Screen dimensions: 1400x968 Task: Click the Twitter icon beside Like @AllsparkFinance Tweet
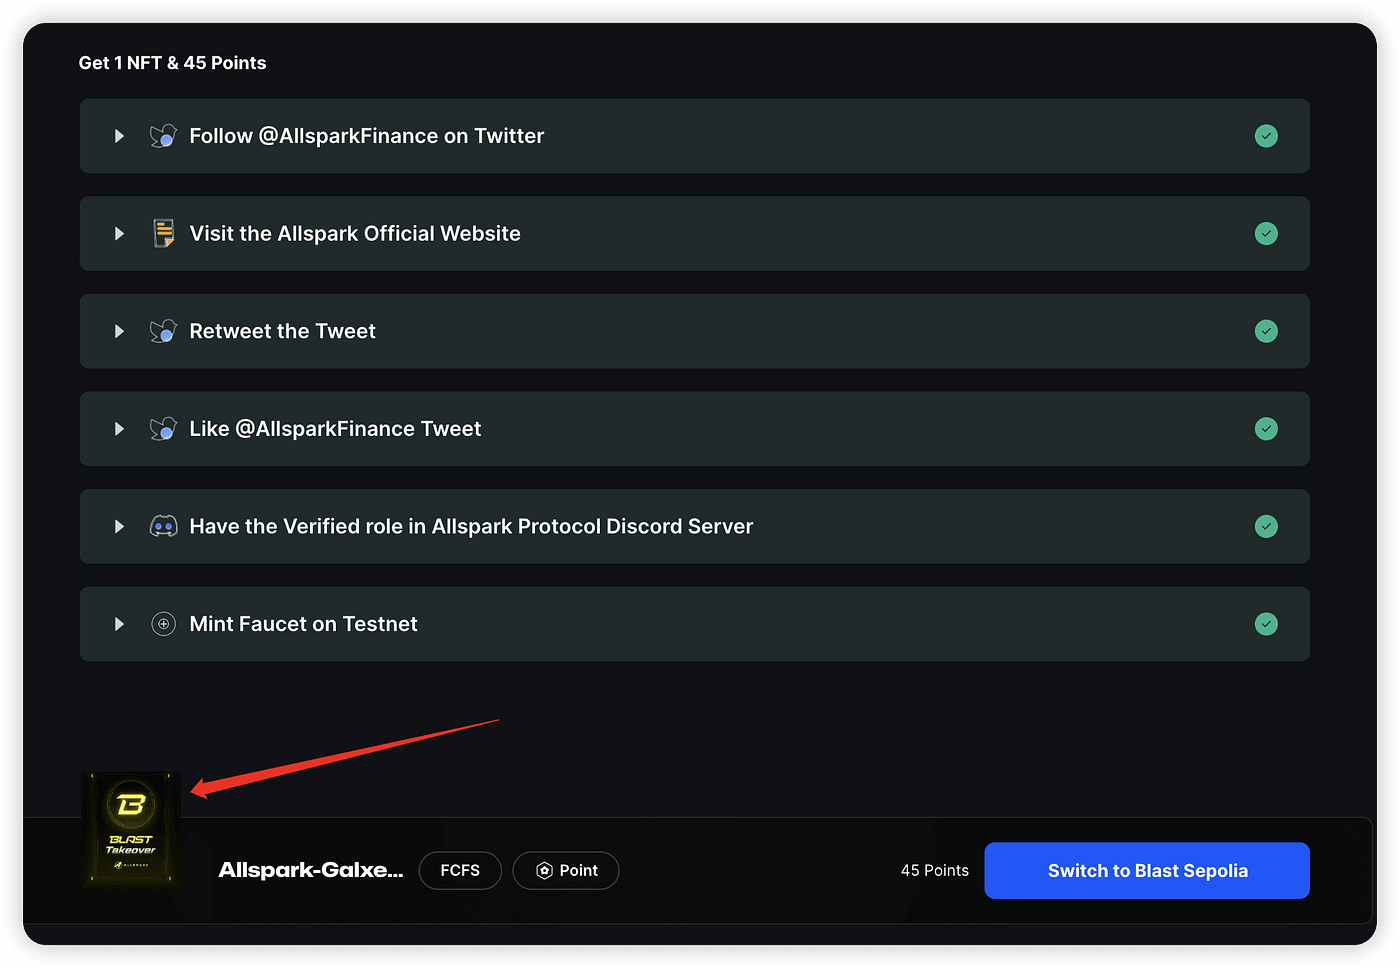pyautogui.click(x=163, y=429)
